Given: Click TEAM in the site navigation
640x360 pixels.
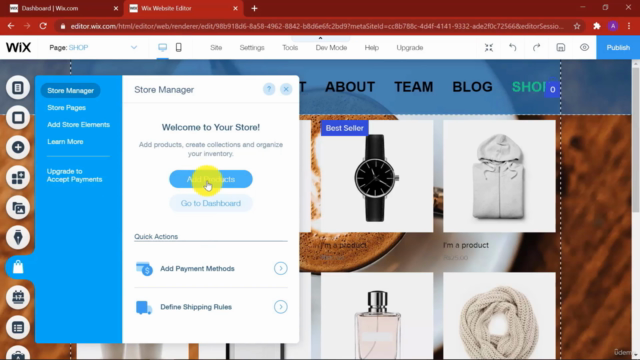Looking at the screenshot, I should tap(413, 87).
